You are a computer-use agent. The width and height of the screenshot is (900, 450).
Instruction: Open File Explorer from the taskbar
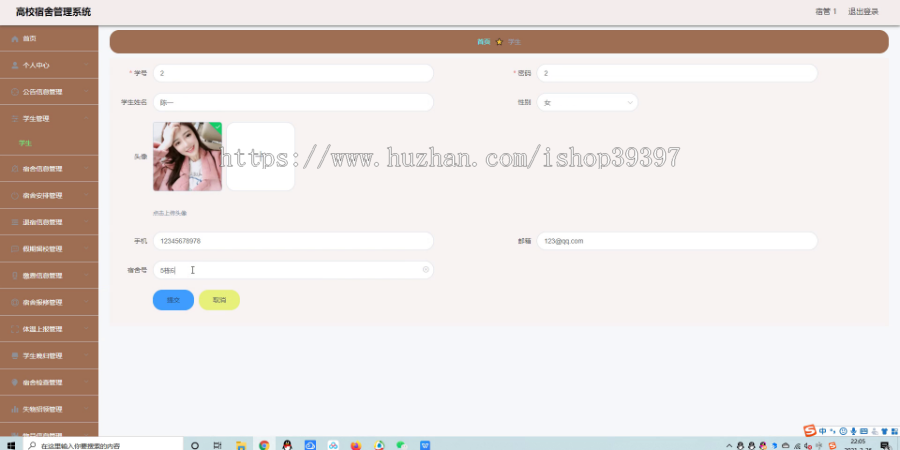point(241,445)
